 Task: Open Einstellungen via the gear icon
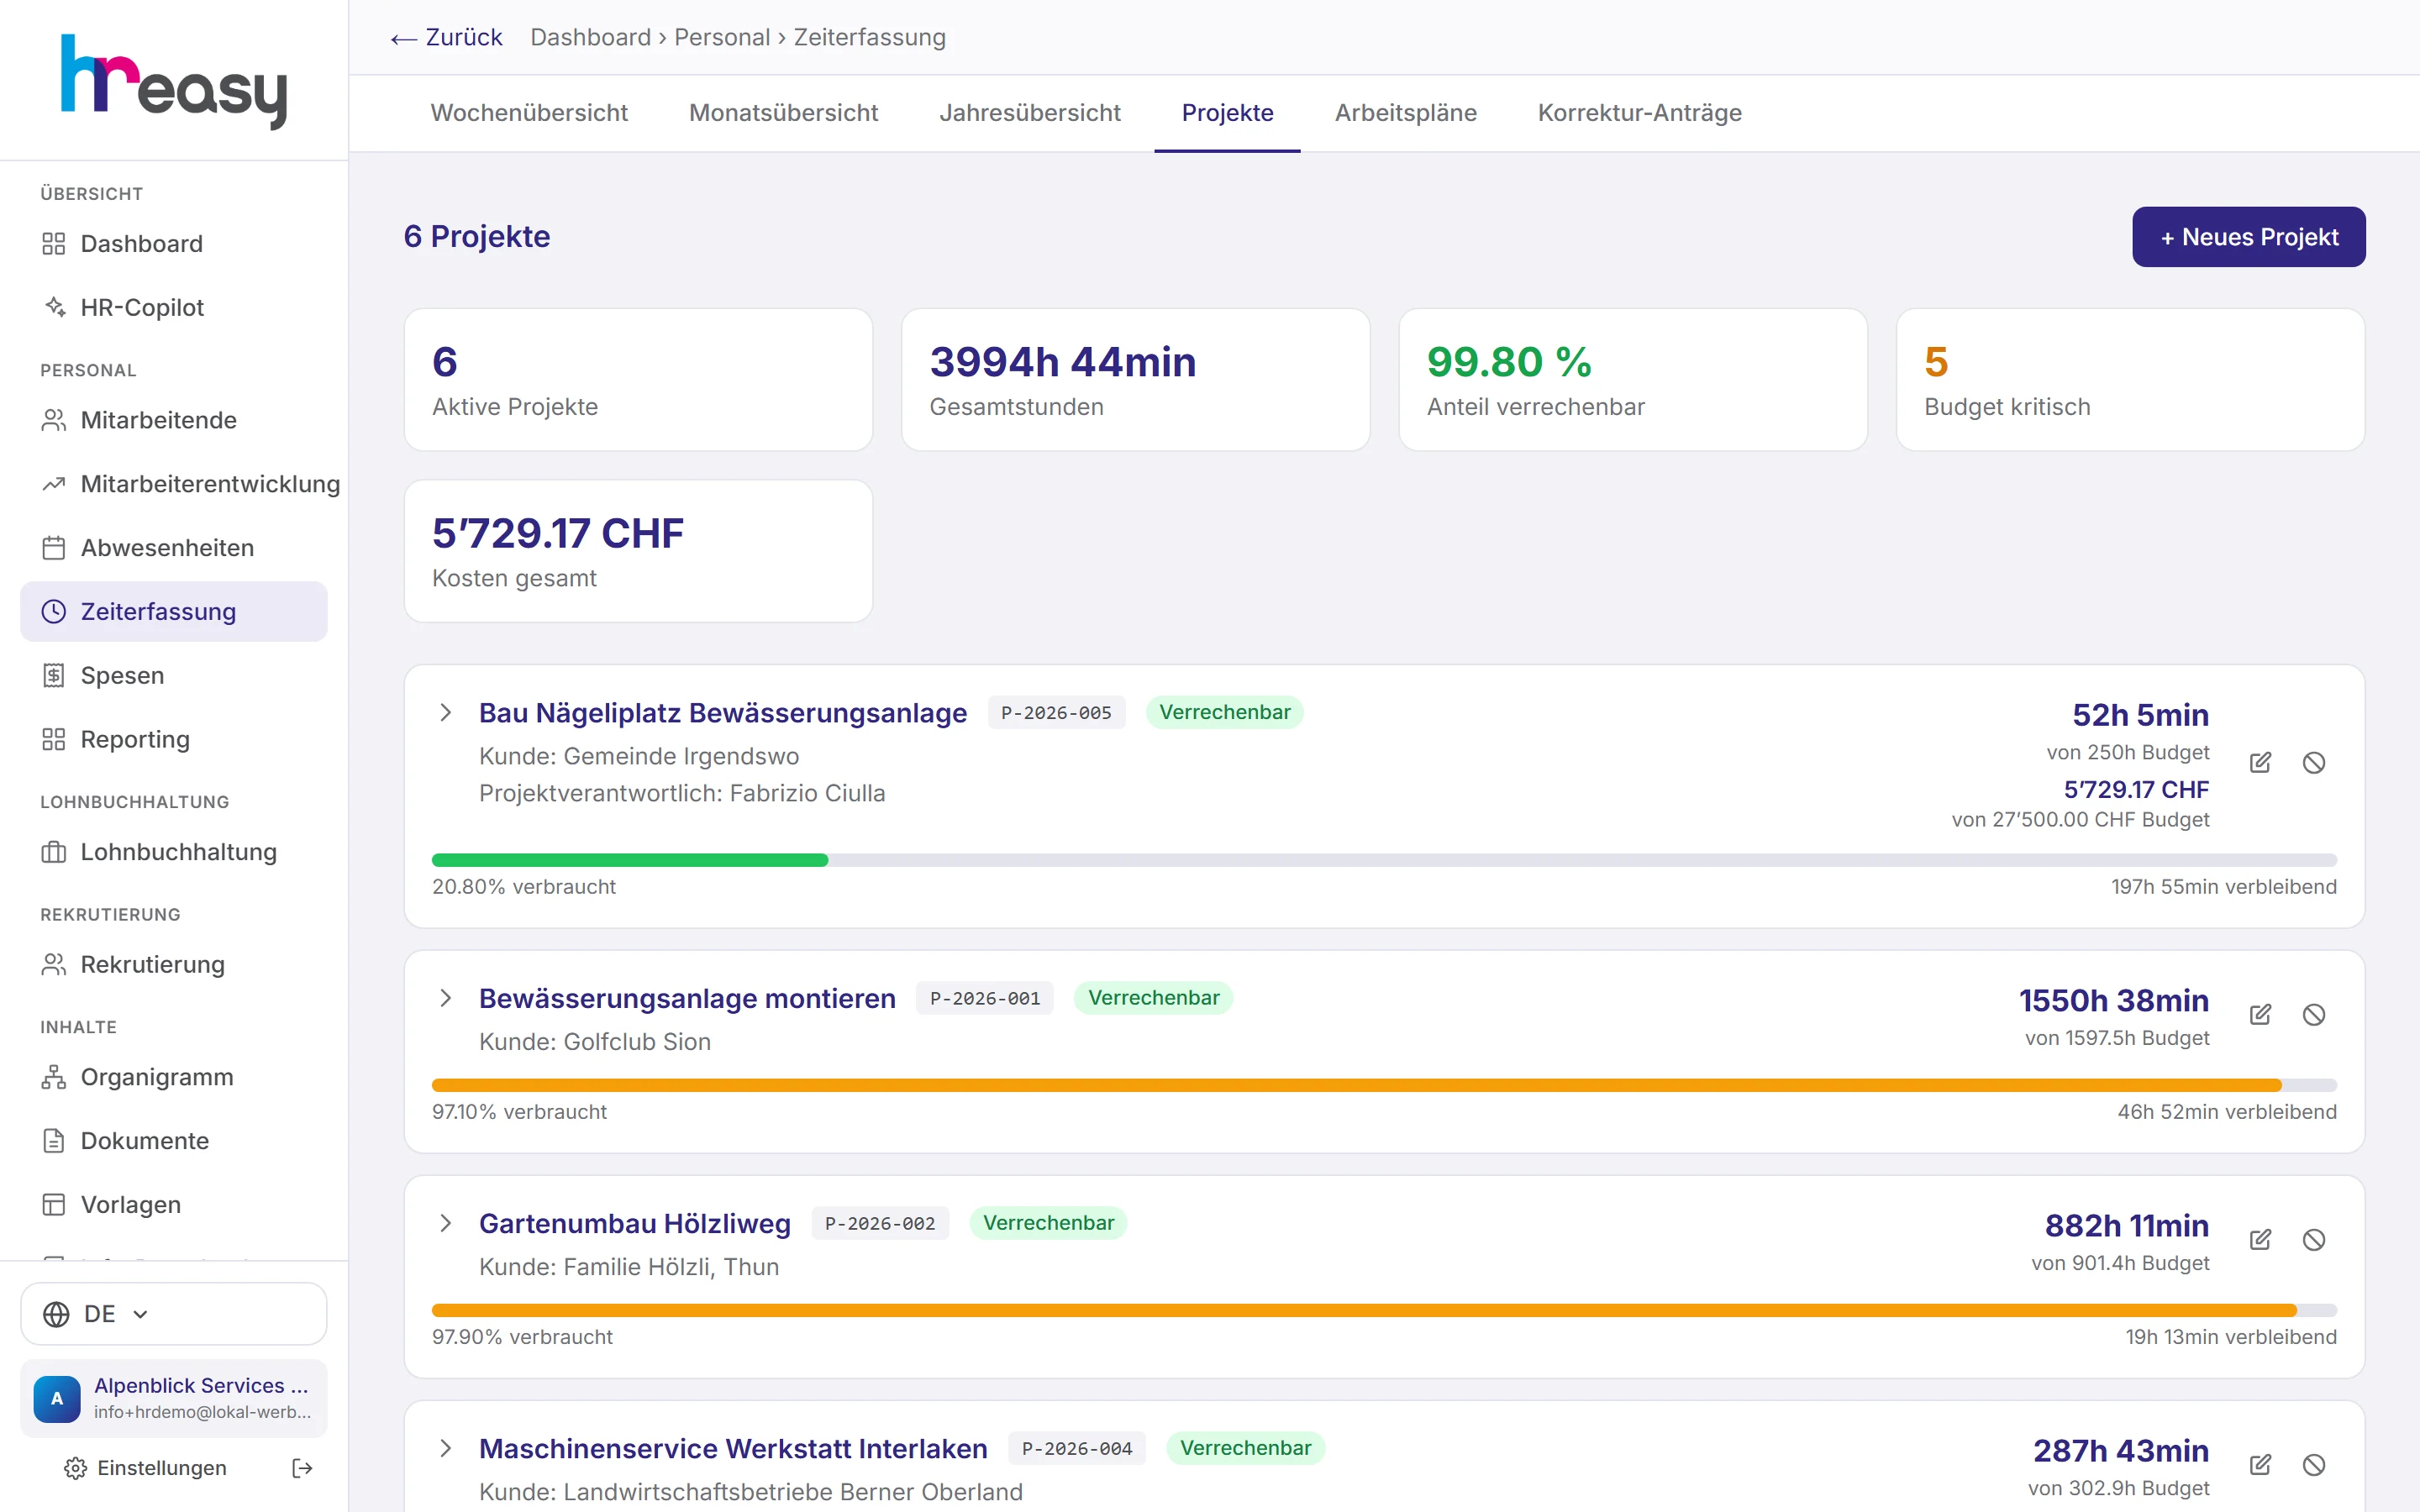coord(75,1468)
